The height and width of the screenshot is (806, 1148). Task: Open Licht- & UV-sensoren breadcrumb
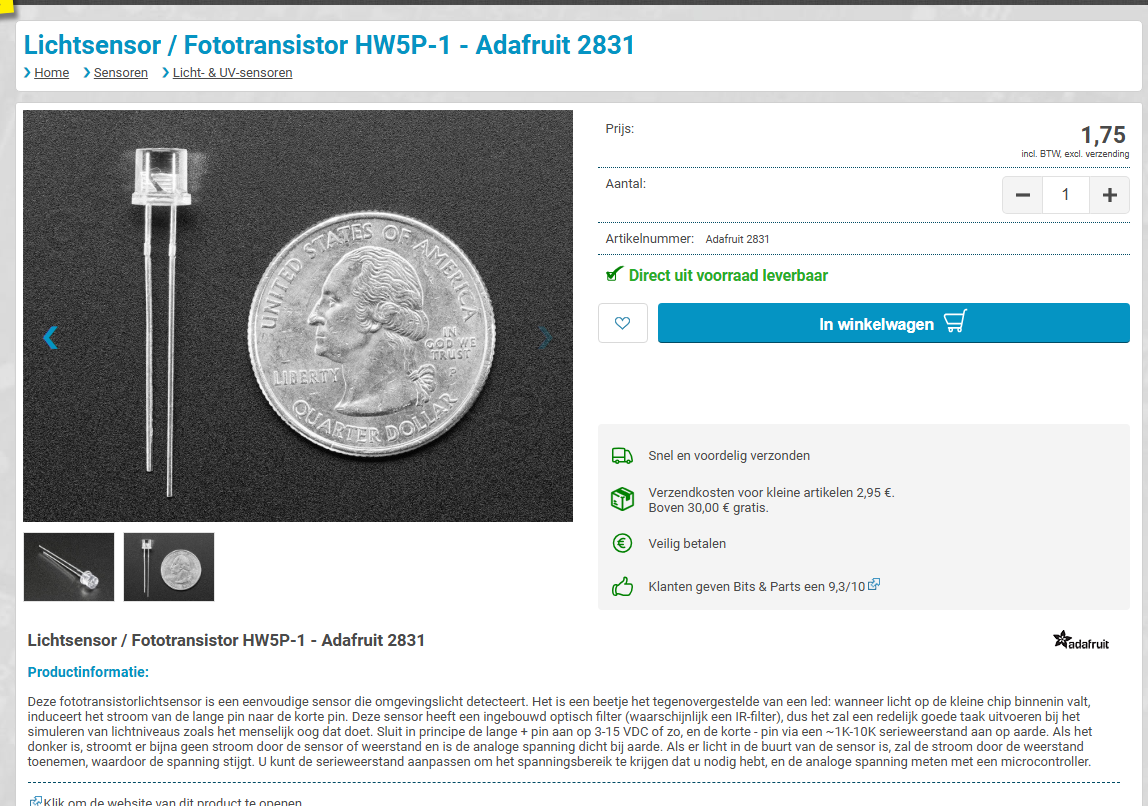[232, 73]
